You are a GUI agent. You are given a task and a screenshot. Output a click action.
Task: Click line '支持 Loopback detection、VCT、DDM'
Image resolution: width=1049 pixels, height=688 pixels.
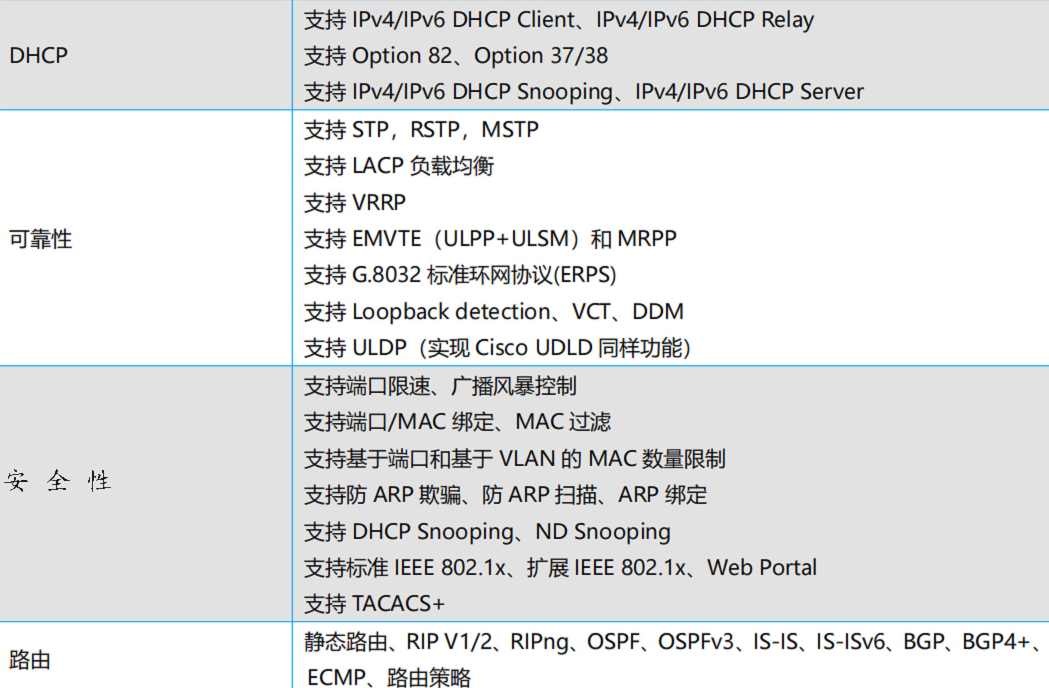[x=494, y=312]
